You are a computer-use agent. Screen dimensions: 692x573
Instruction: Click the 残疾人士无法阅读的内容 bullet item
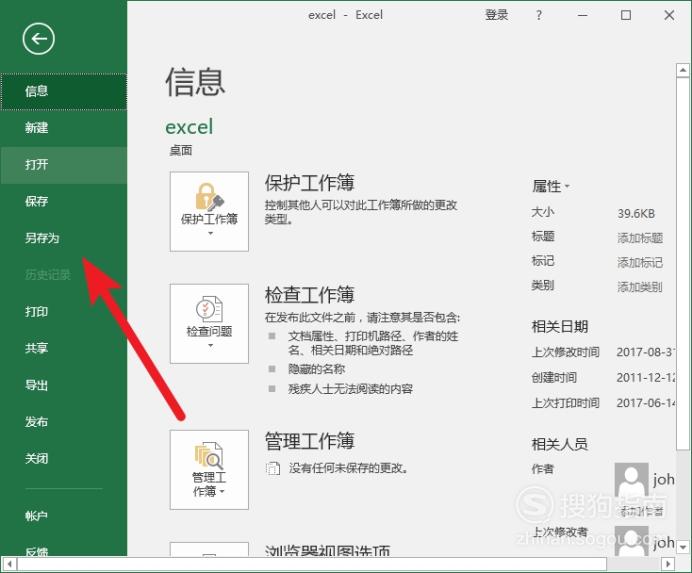click(350, 389)
